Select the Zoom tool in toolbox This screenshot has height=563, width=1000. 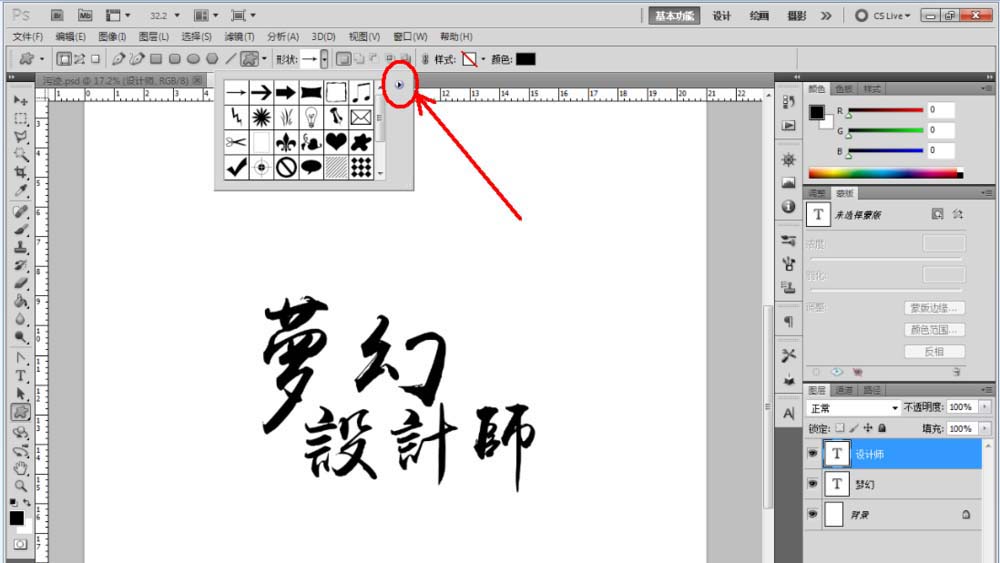[20, 486]
